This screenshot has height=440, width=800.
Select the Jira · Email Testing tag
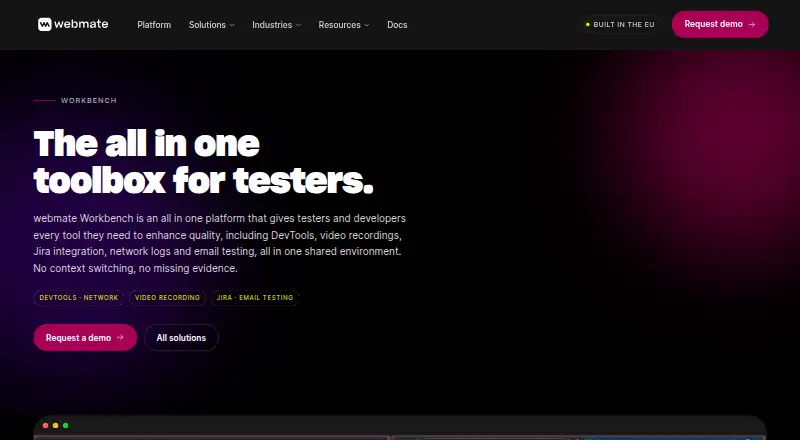[x=255, y=298]
